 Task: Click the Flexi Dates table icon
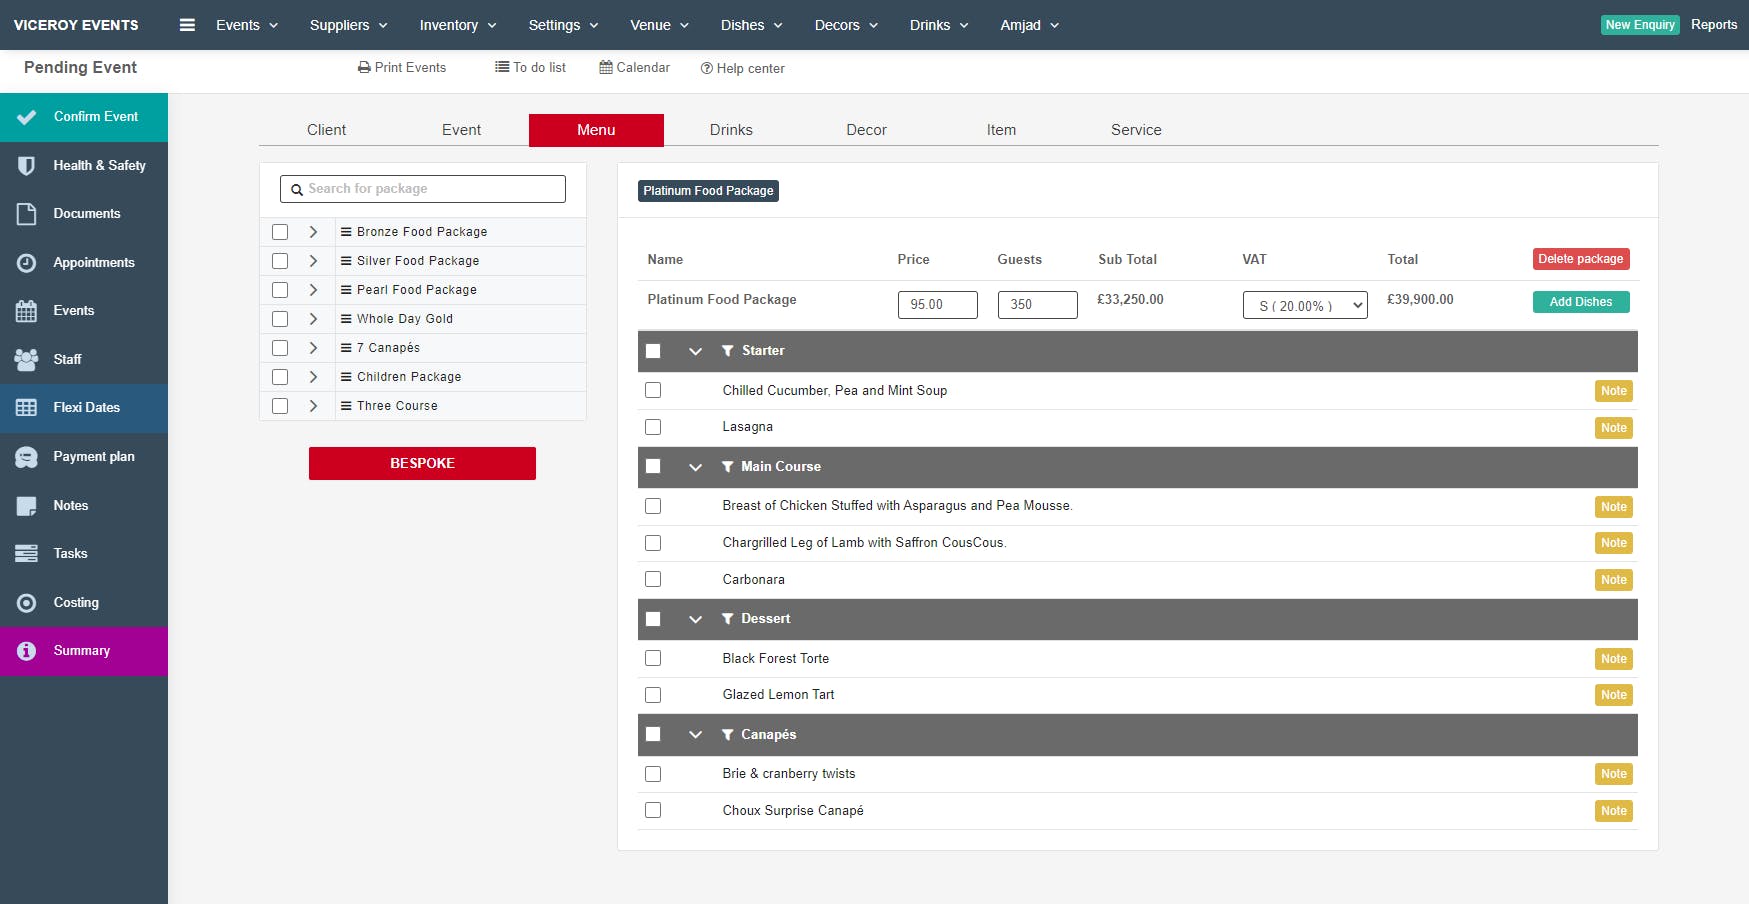(x=27, y=408)
